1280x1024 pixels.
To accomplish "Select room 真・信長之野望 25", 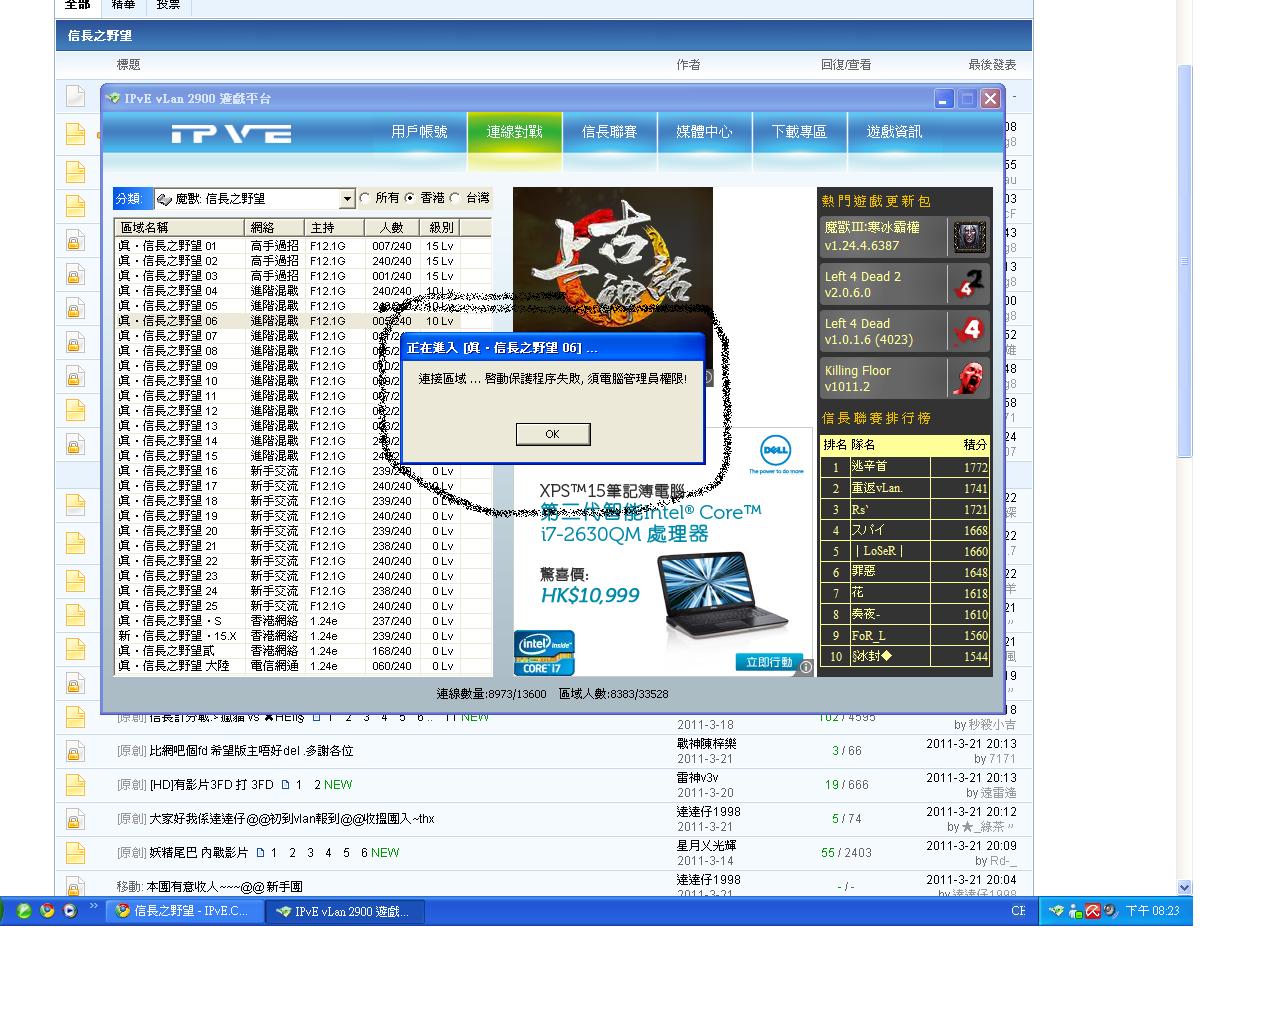I will tap(304, 606).
